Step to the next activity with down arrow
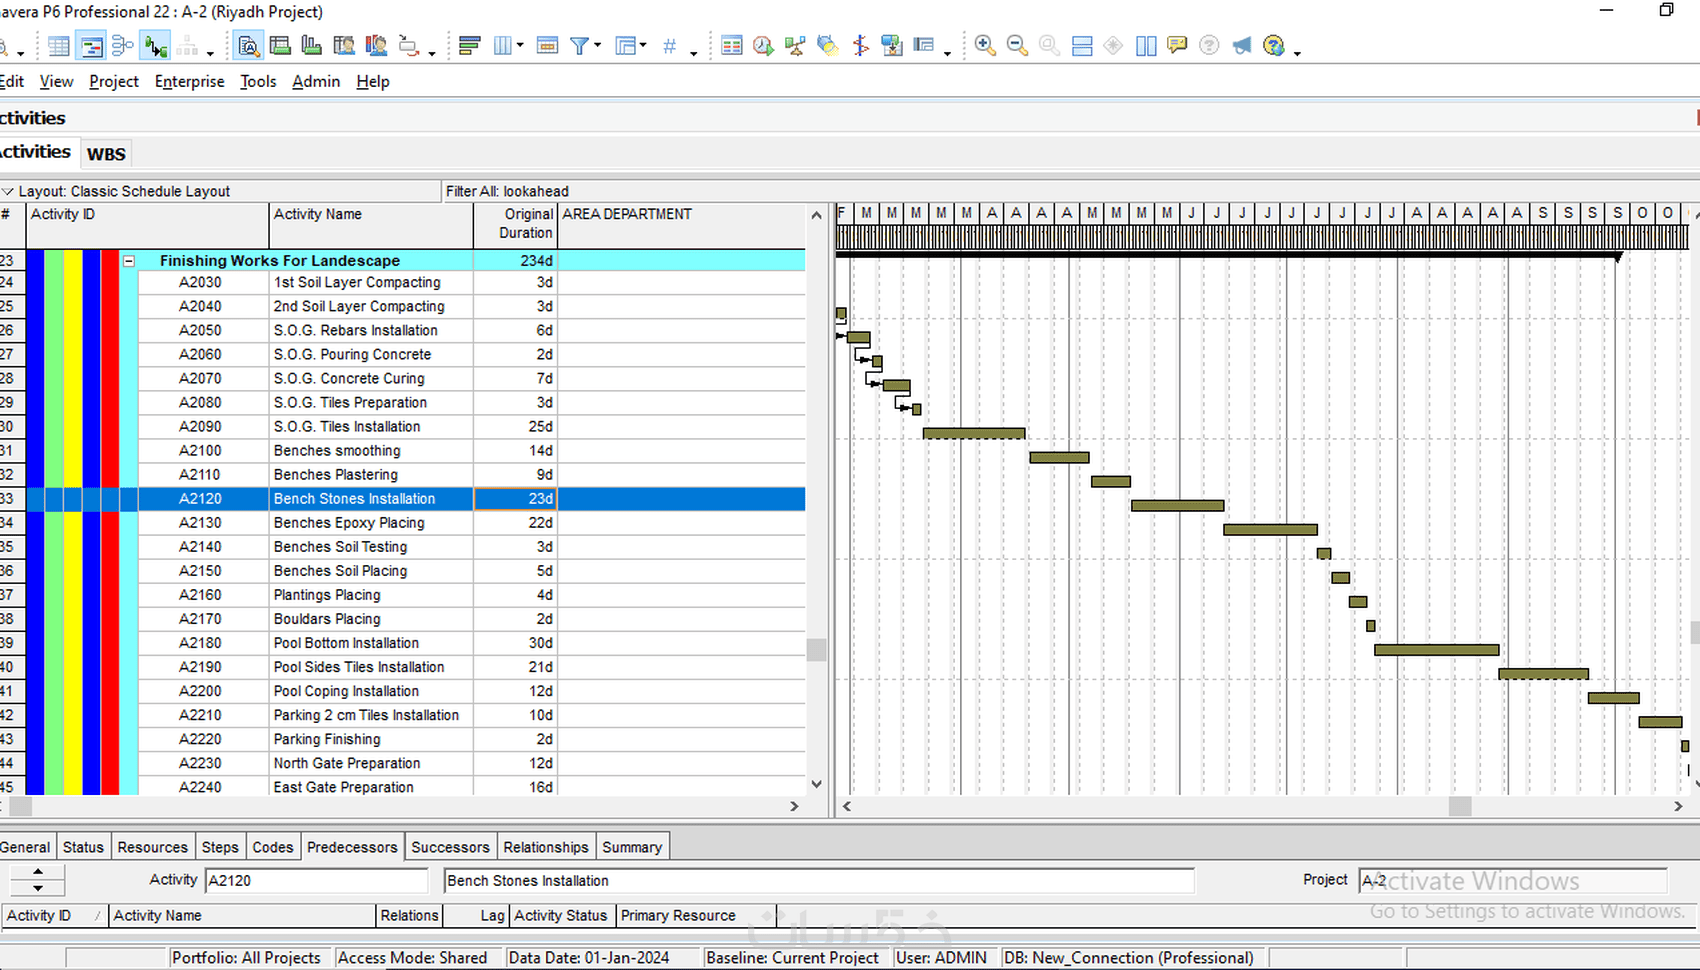This screenshot has width=1700, height=970. pos(38,888)
